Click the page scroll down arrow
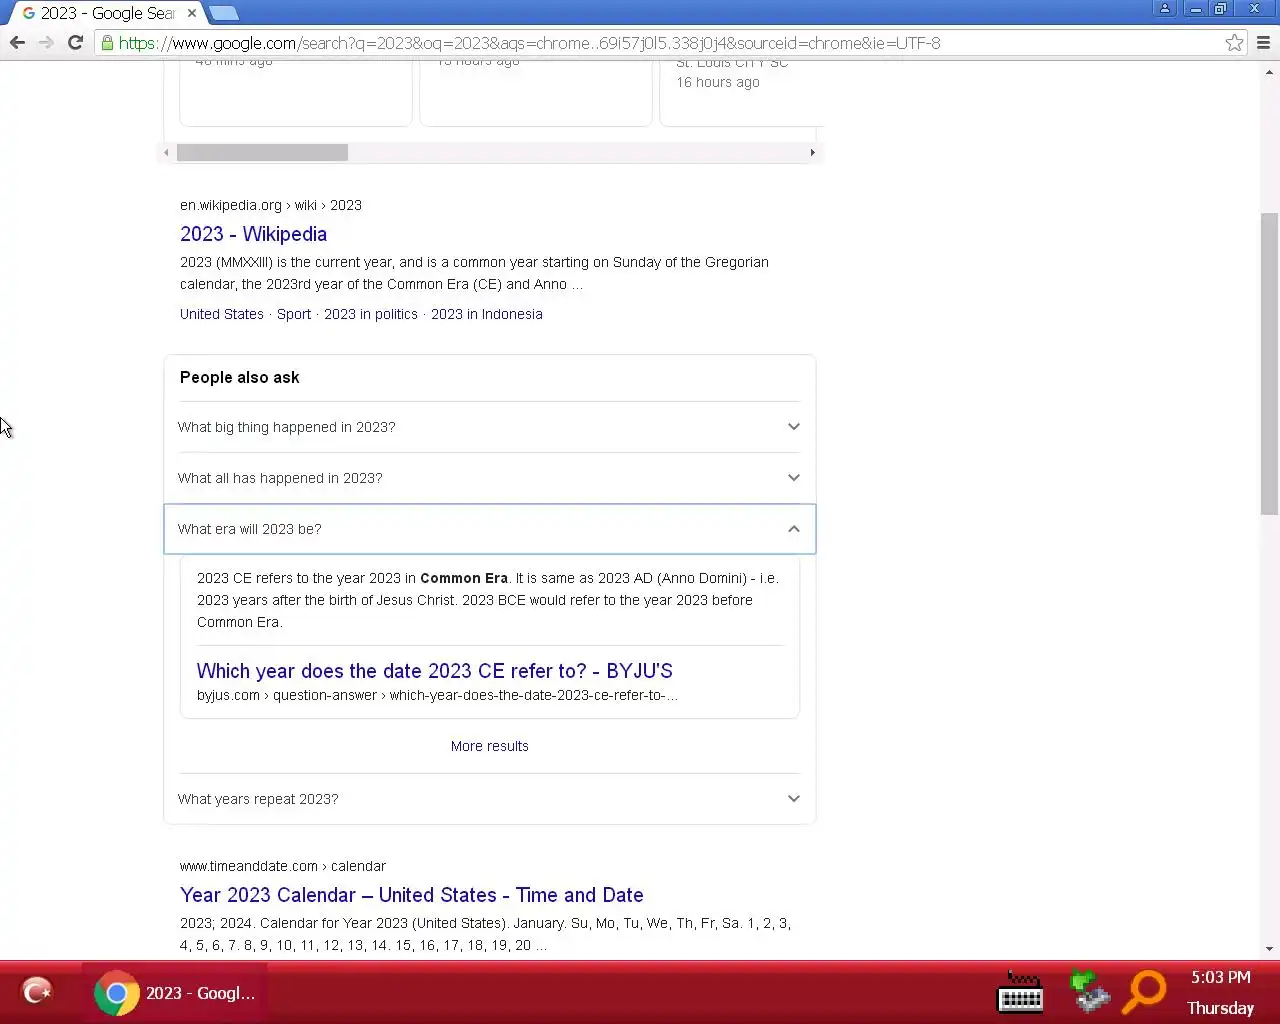Screen dimensions: 1280x1024 (1269, 949)
